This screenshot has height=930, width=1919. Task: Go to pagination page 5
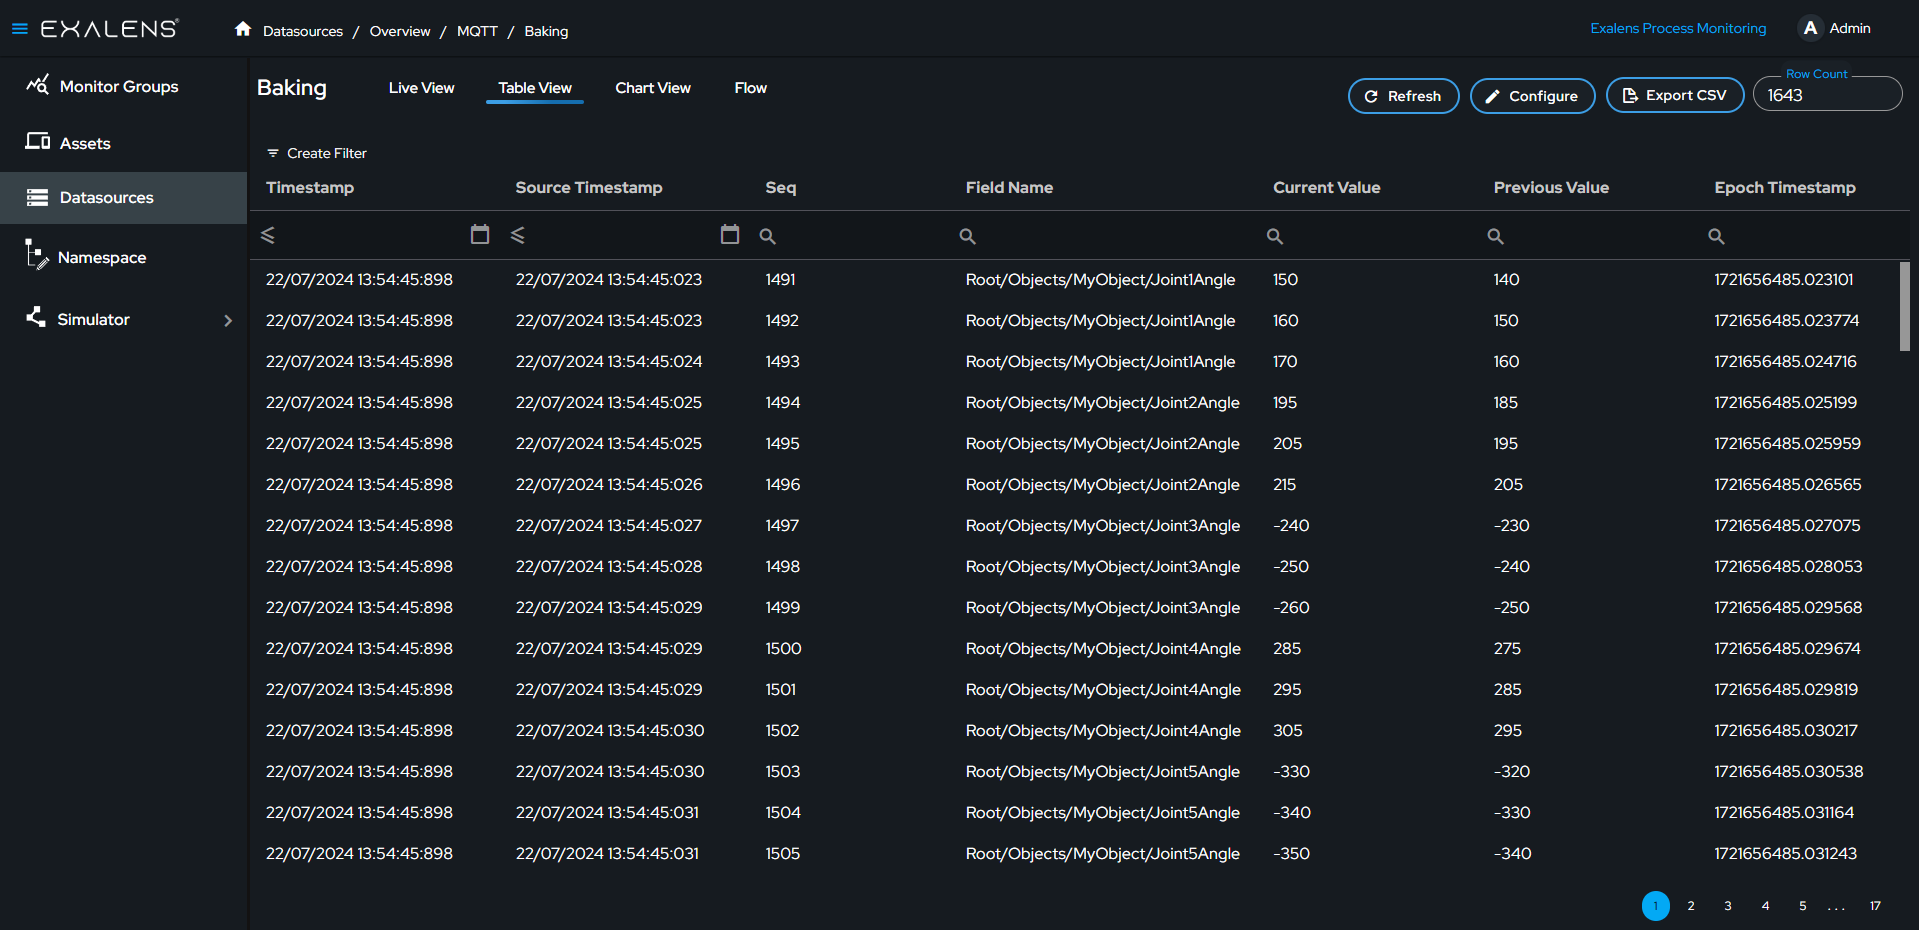pyautogui.click(x=1803, y=906)
